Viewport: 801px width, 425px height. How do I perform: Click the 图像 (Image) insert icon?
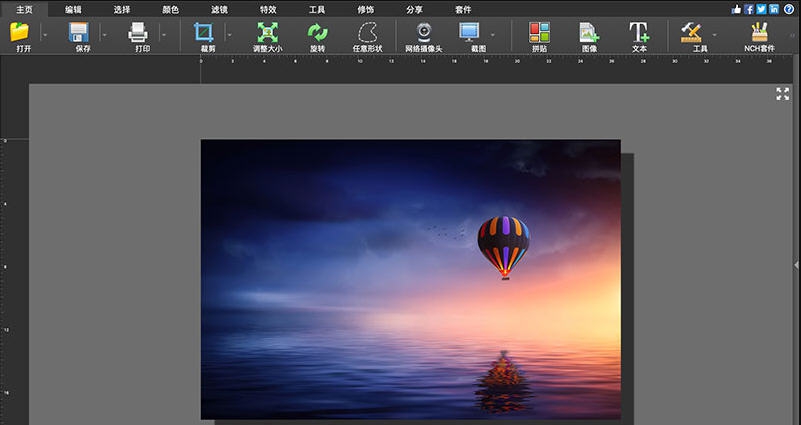coord(589,32)
